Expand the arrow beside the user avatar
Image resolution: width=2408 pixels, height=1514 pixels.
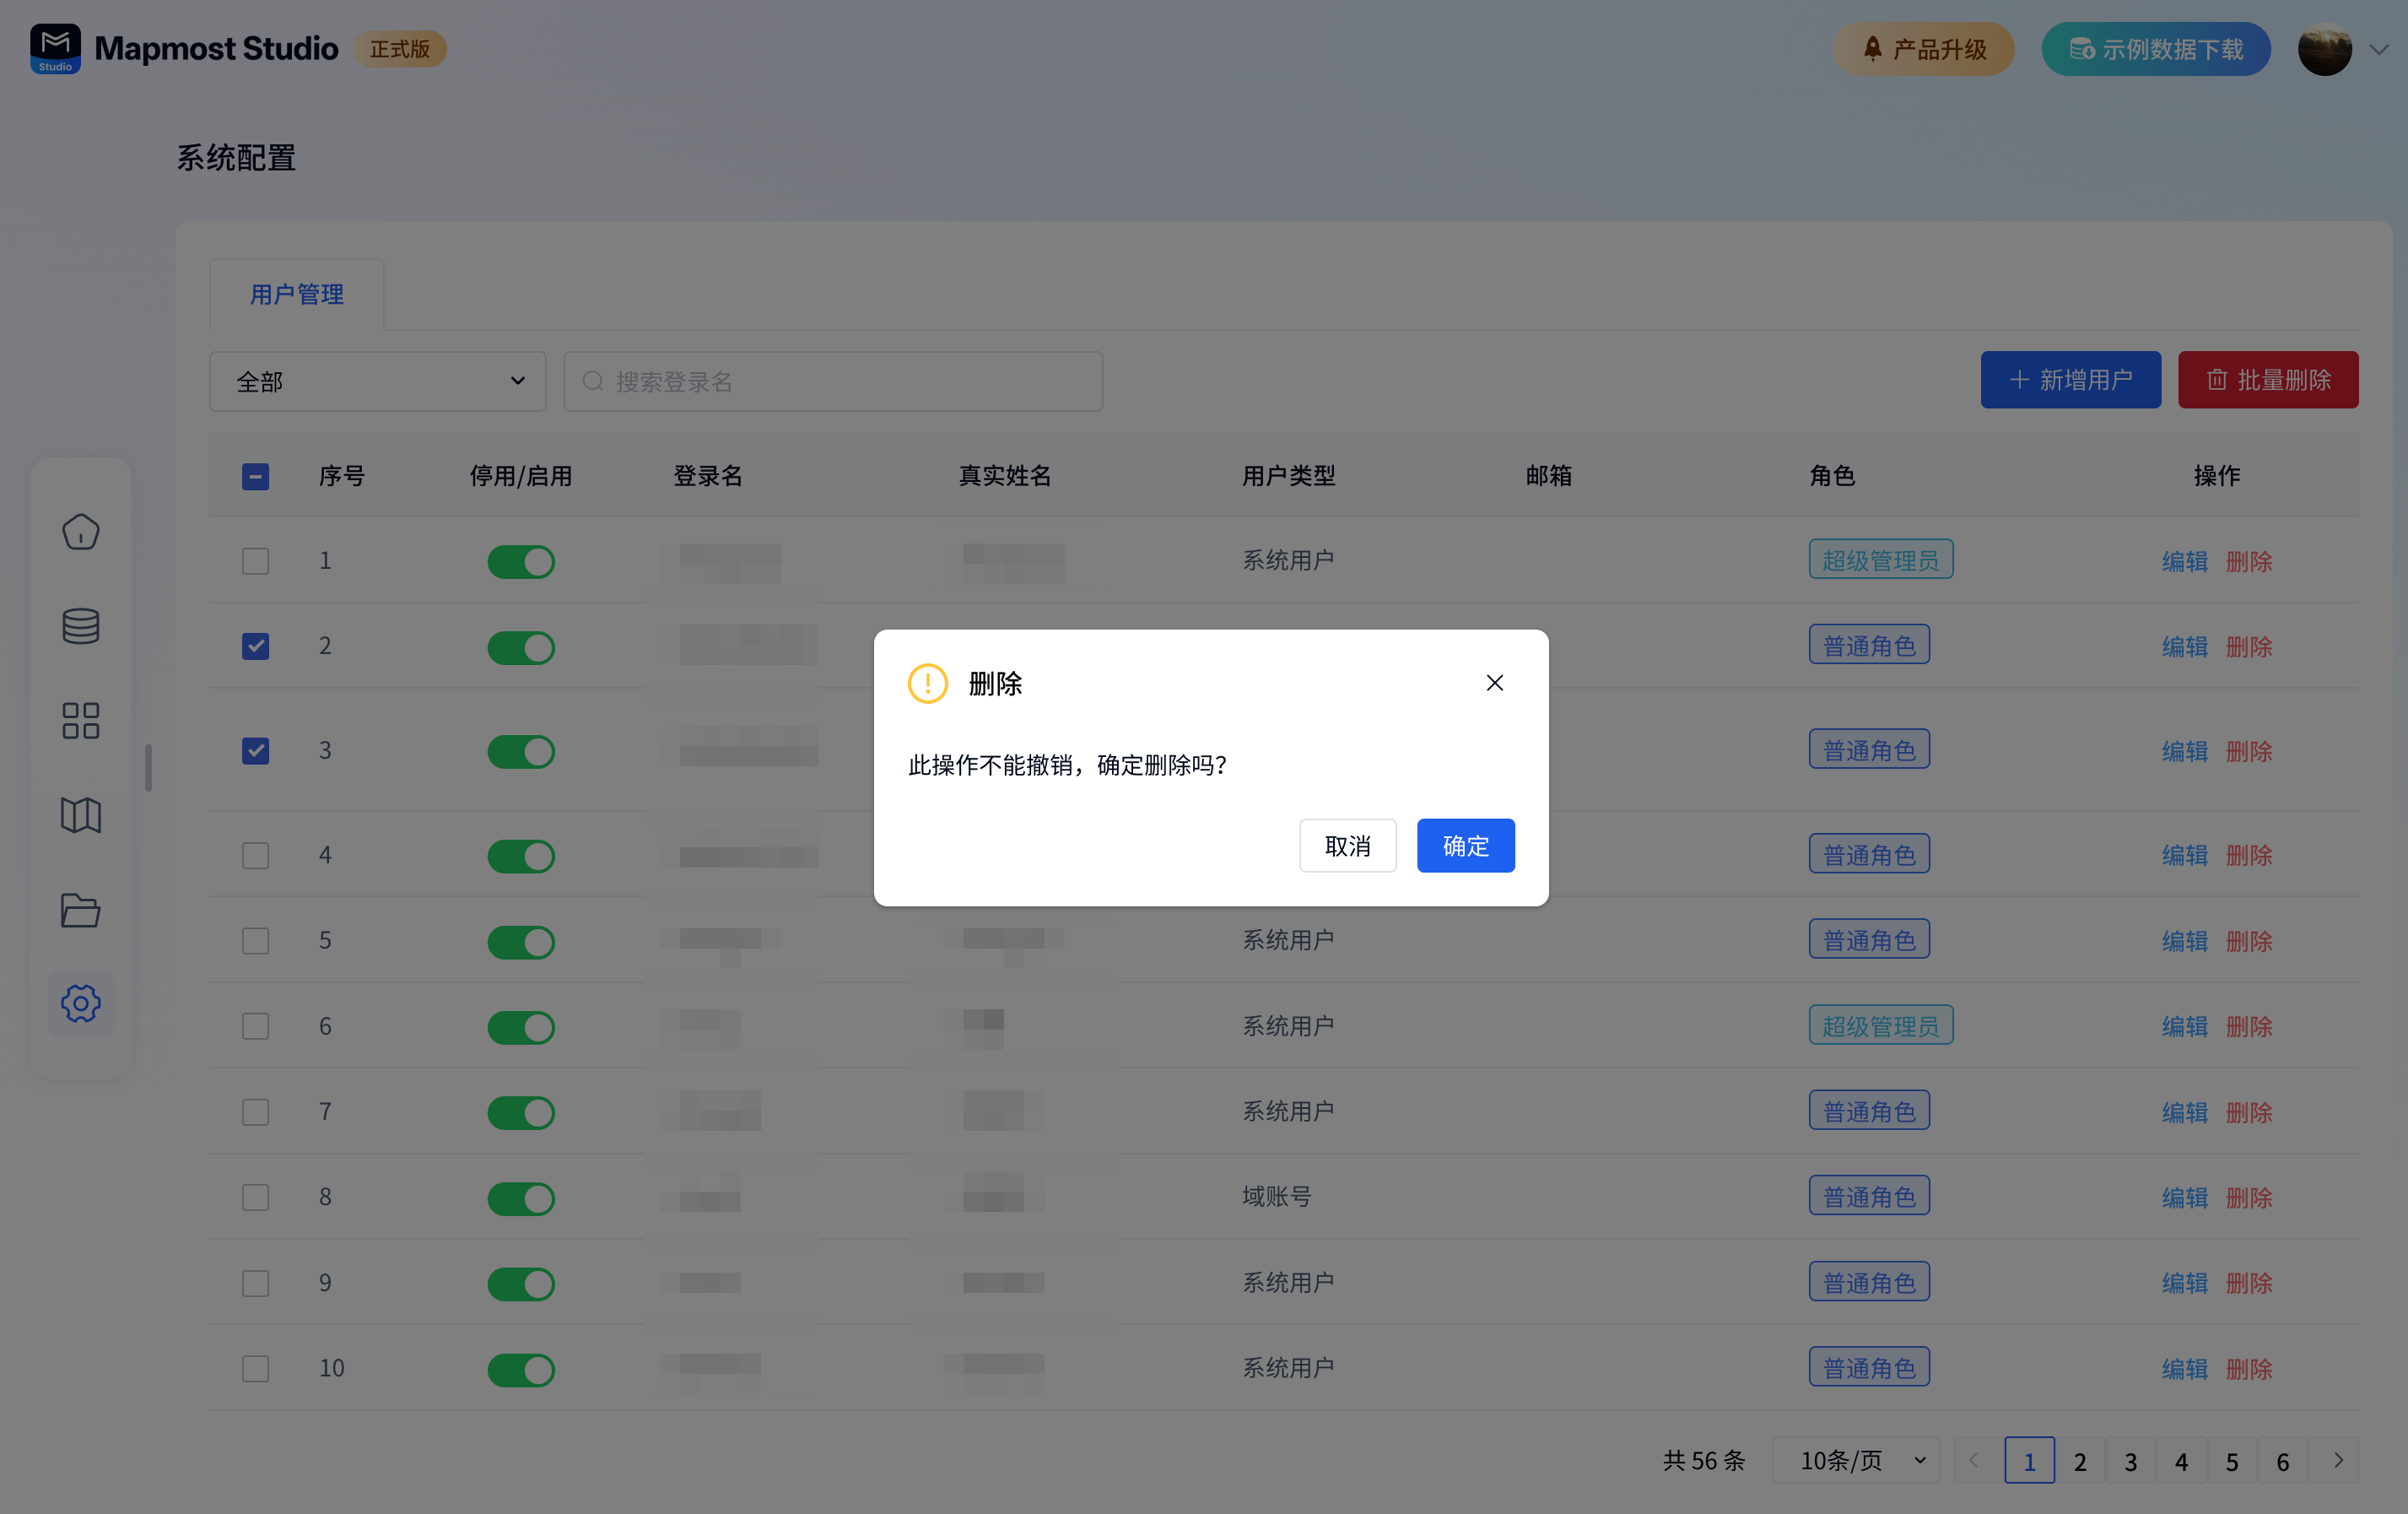click(2378, 49)
